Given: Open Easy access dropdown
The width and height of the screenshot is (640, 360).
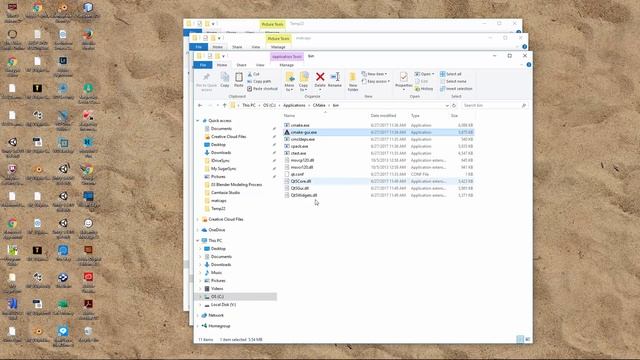Looking at the screenshot, I should click(x=376, y=82).
